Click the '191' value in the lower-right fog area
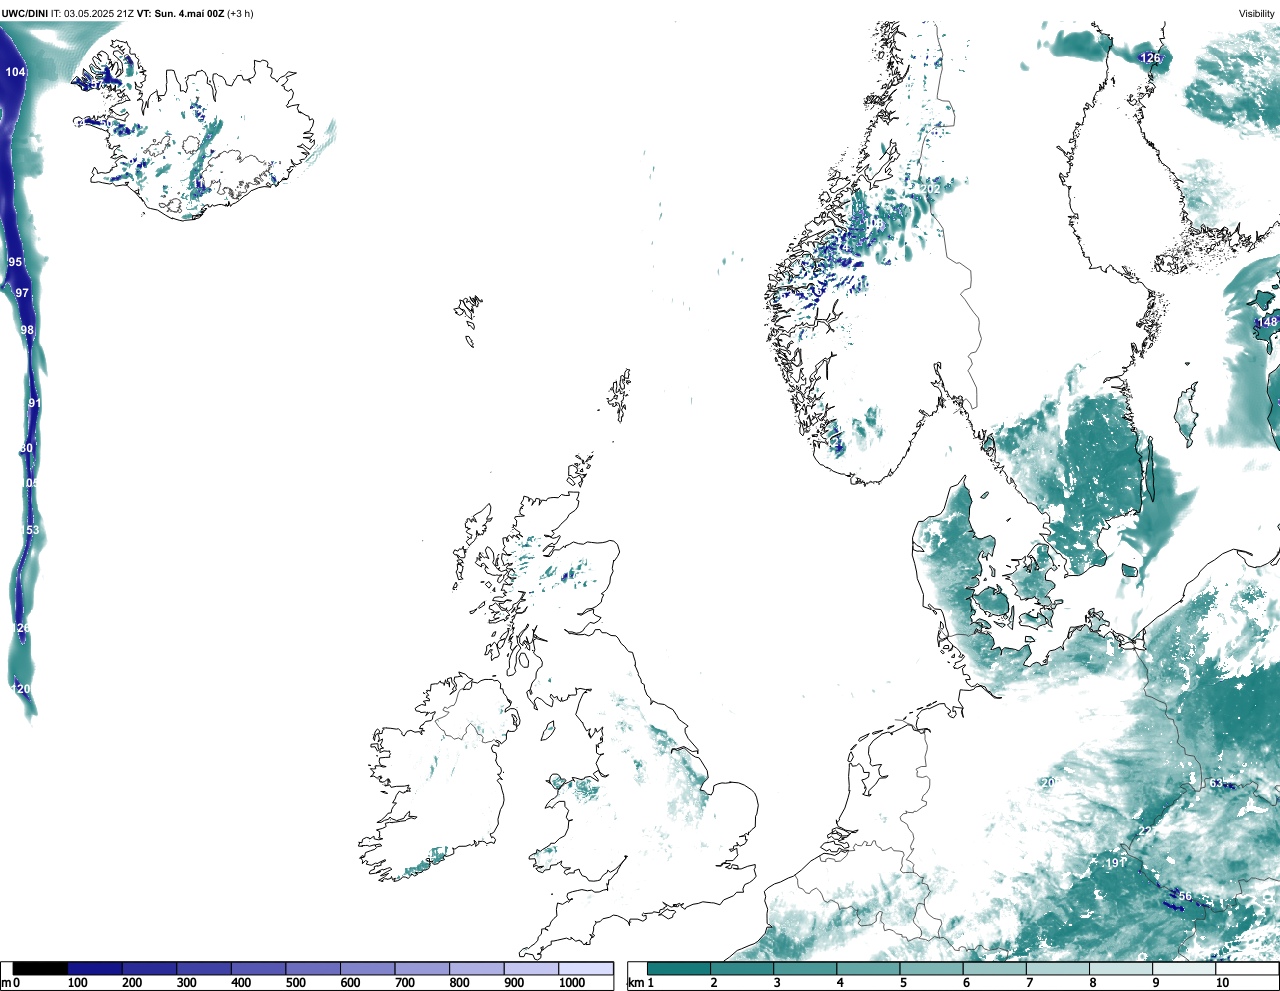Image resolution: width=1280 pixels, height=991 pixels. (1116, 863)
